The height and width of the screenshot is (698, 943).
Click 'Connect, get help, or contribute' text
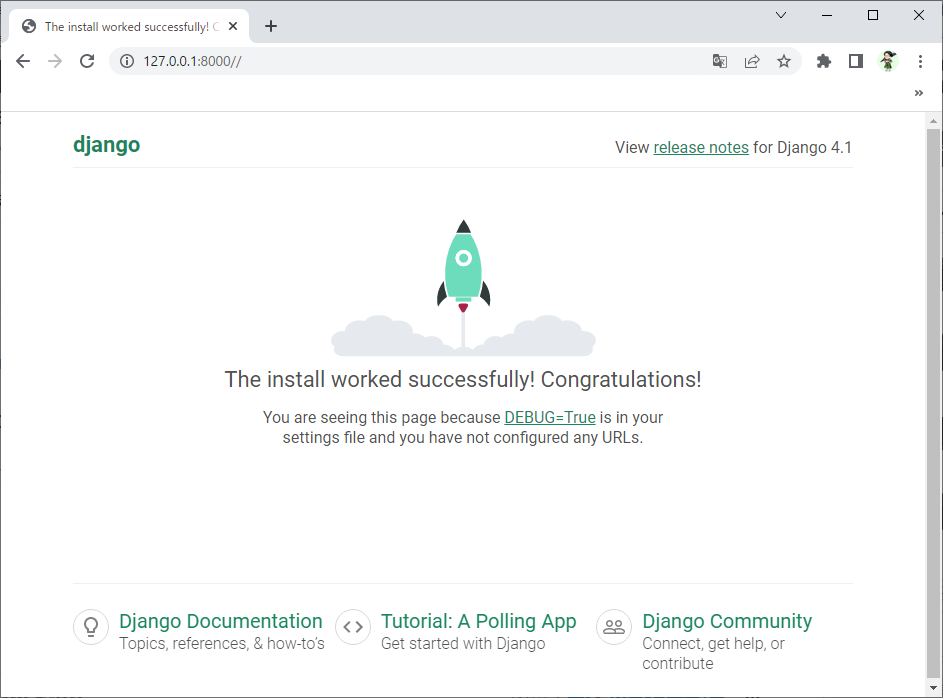pos(713,654)
